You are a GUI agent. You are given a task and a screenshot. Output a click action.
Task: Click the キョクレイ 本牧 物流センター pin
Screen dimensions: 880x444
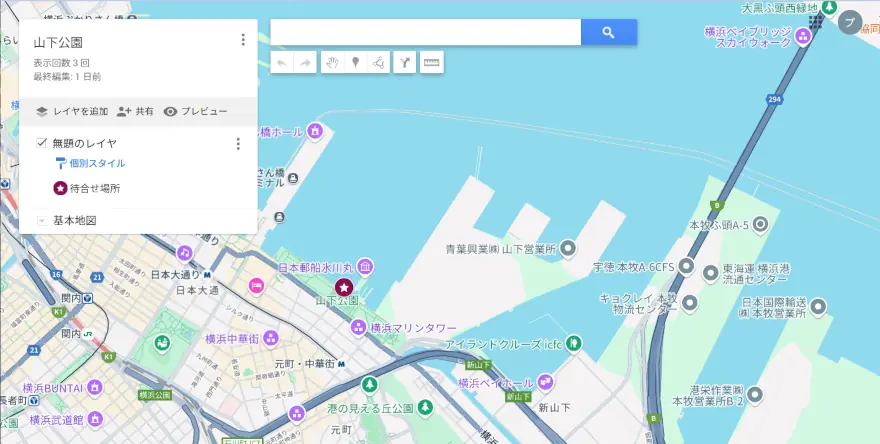(x=689, y=303)
